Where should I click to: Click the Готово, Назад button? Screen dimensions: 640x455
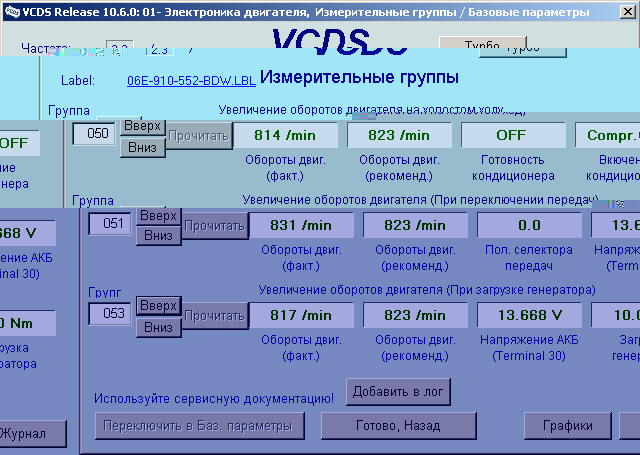coord(398,426)
